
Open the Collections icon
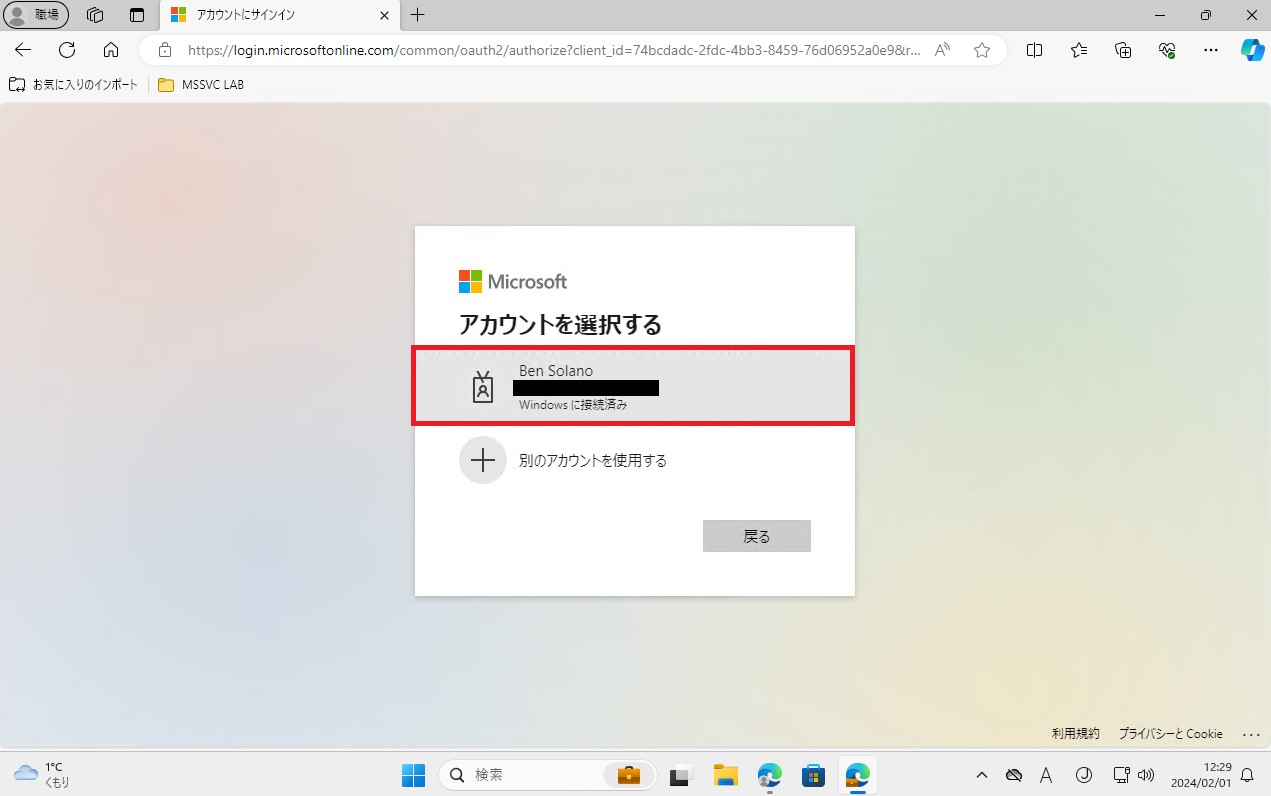pyautogui.click(x=1123, y=50)
